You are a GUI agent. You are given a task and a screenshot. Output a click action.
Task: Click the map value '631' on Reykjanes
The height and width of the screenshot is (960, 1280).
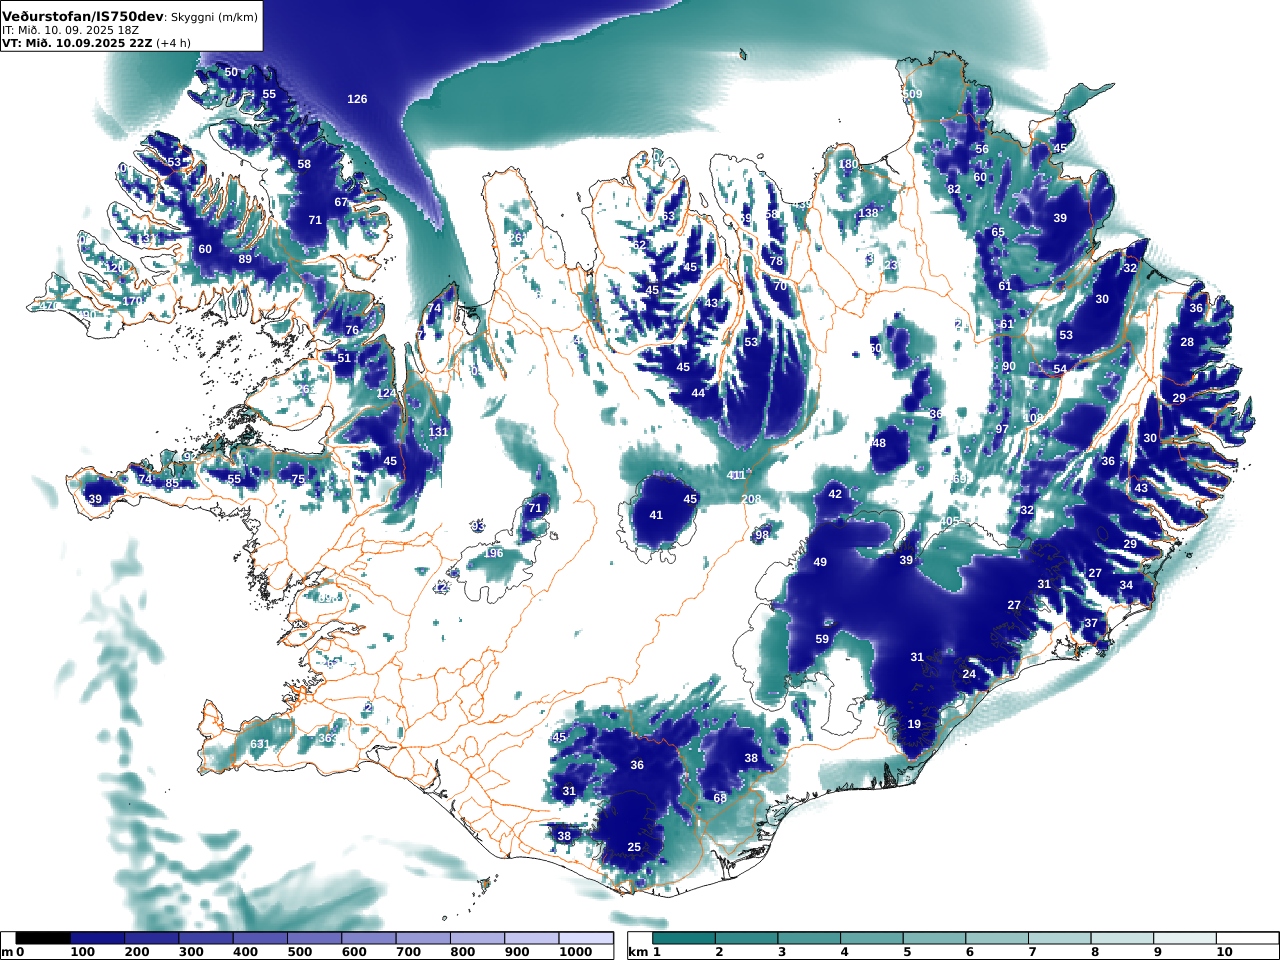[259, 744]
